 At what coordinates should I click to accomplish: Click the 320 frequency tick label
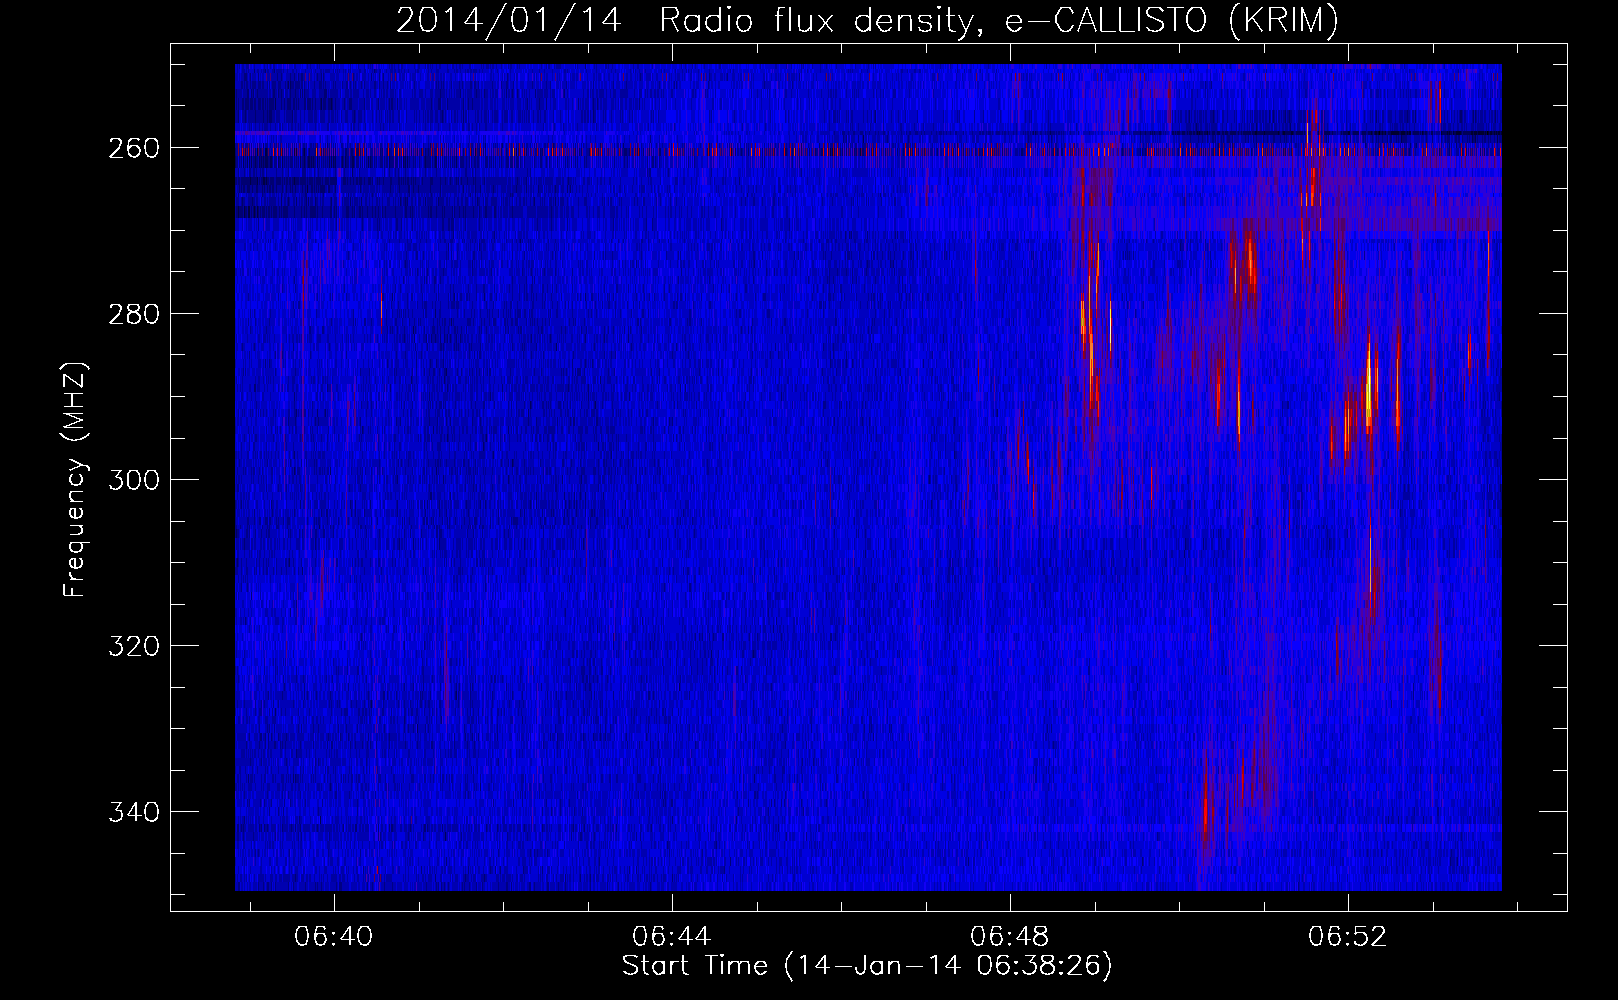(133, 646)
